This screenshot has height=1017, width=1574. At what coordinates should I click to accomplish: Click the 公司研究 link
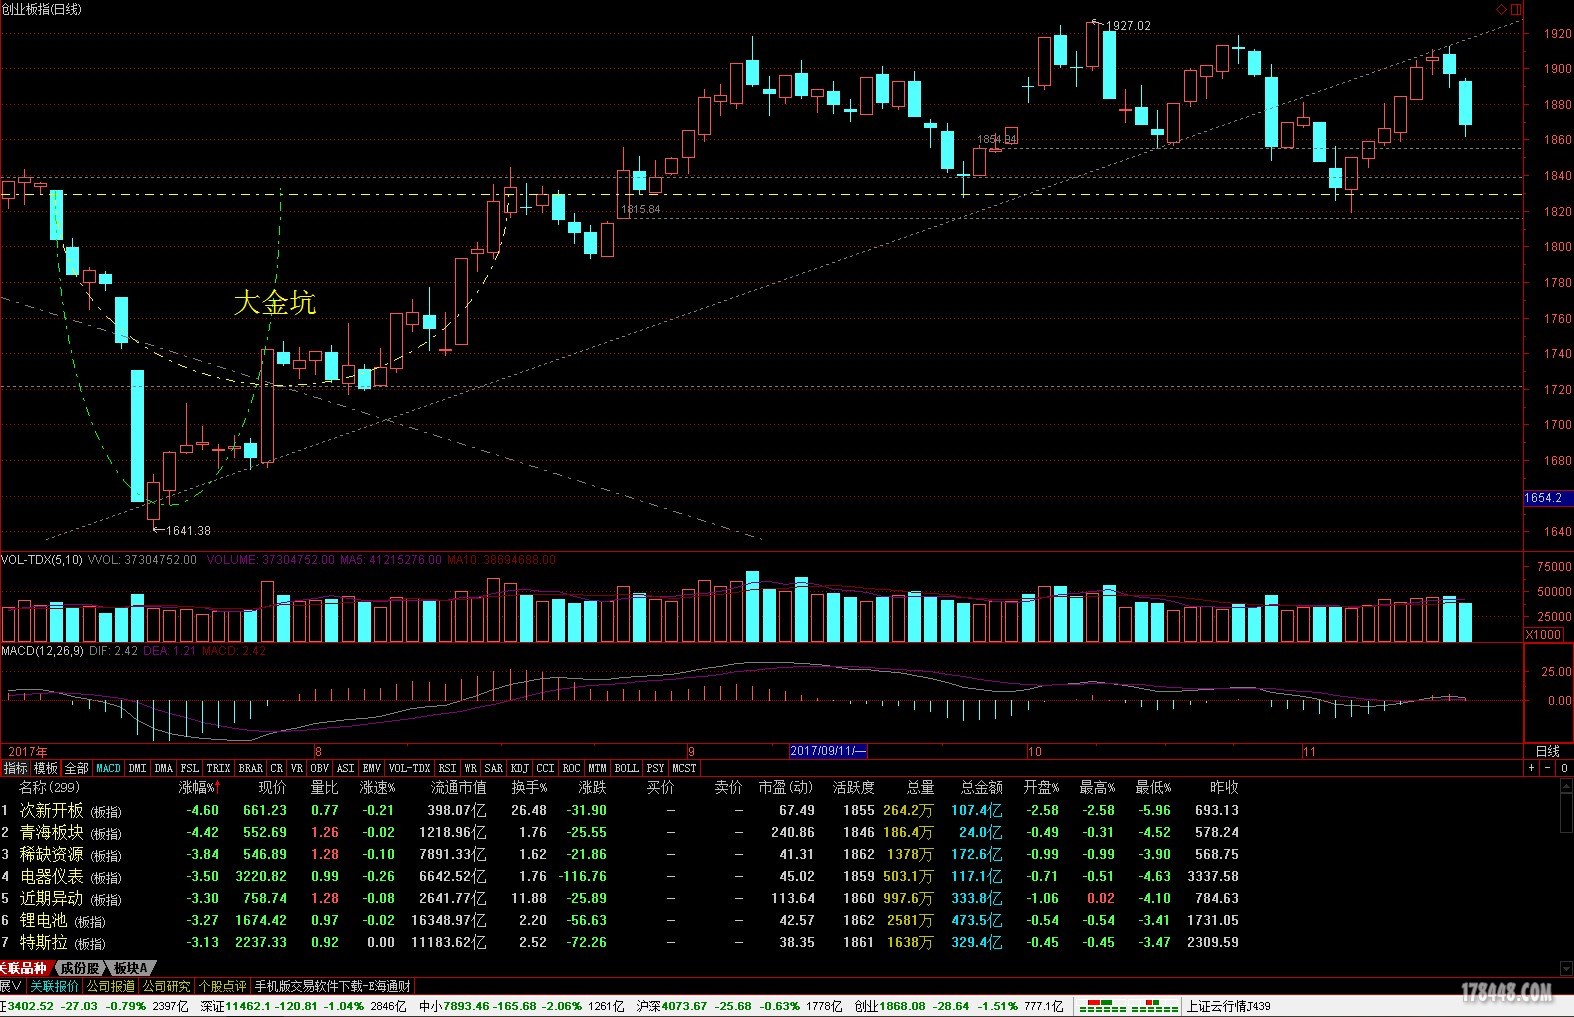coord(166,986)
